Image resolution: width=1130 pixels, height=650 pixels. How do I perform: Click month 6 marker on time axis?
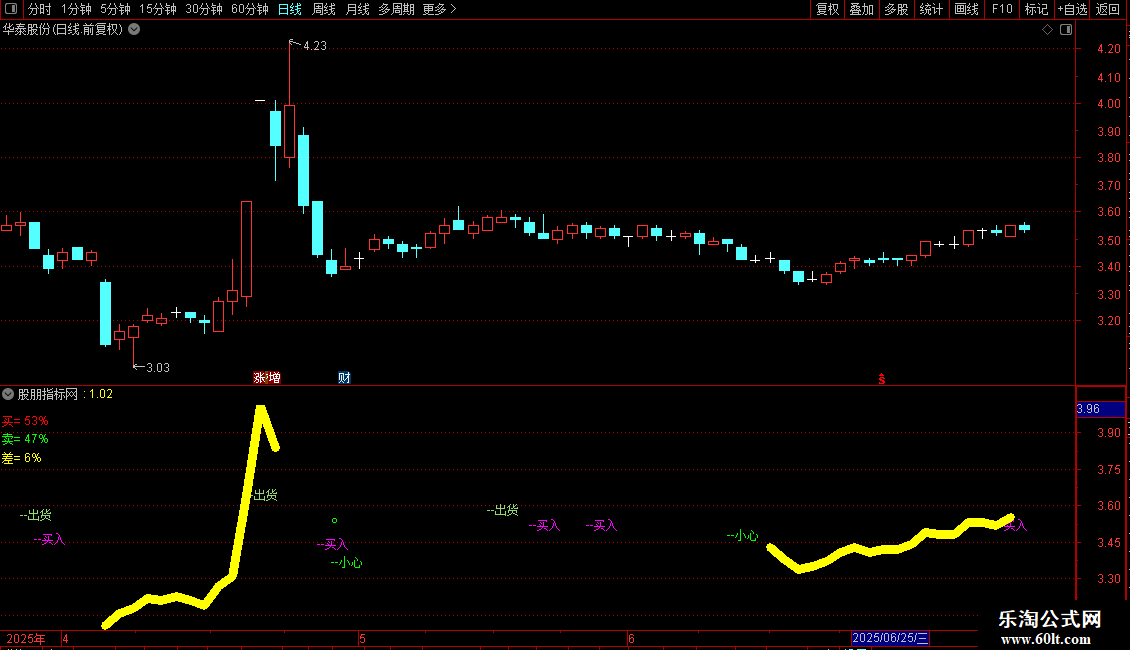click(631, 638)
